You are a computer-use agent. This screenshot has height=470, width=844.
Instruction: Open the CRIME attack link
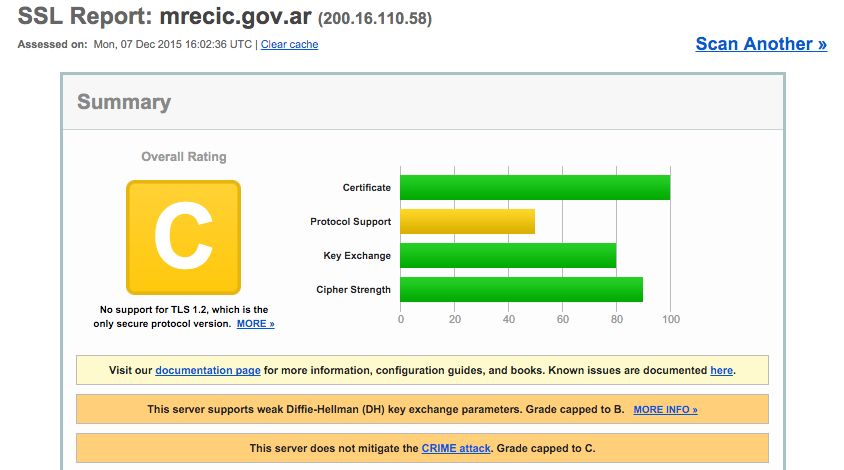[456, 448]
